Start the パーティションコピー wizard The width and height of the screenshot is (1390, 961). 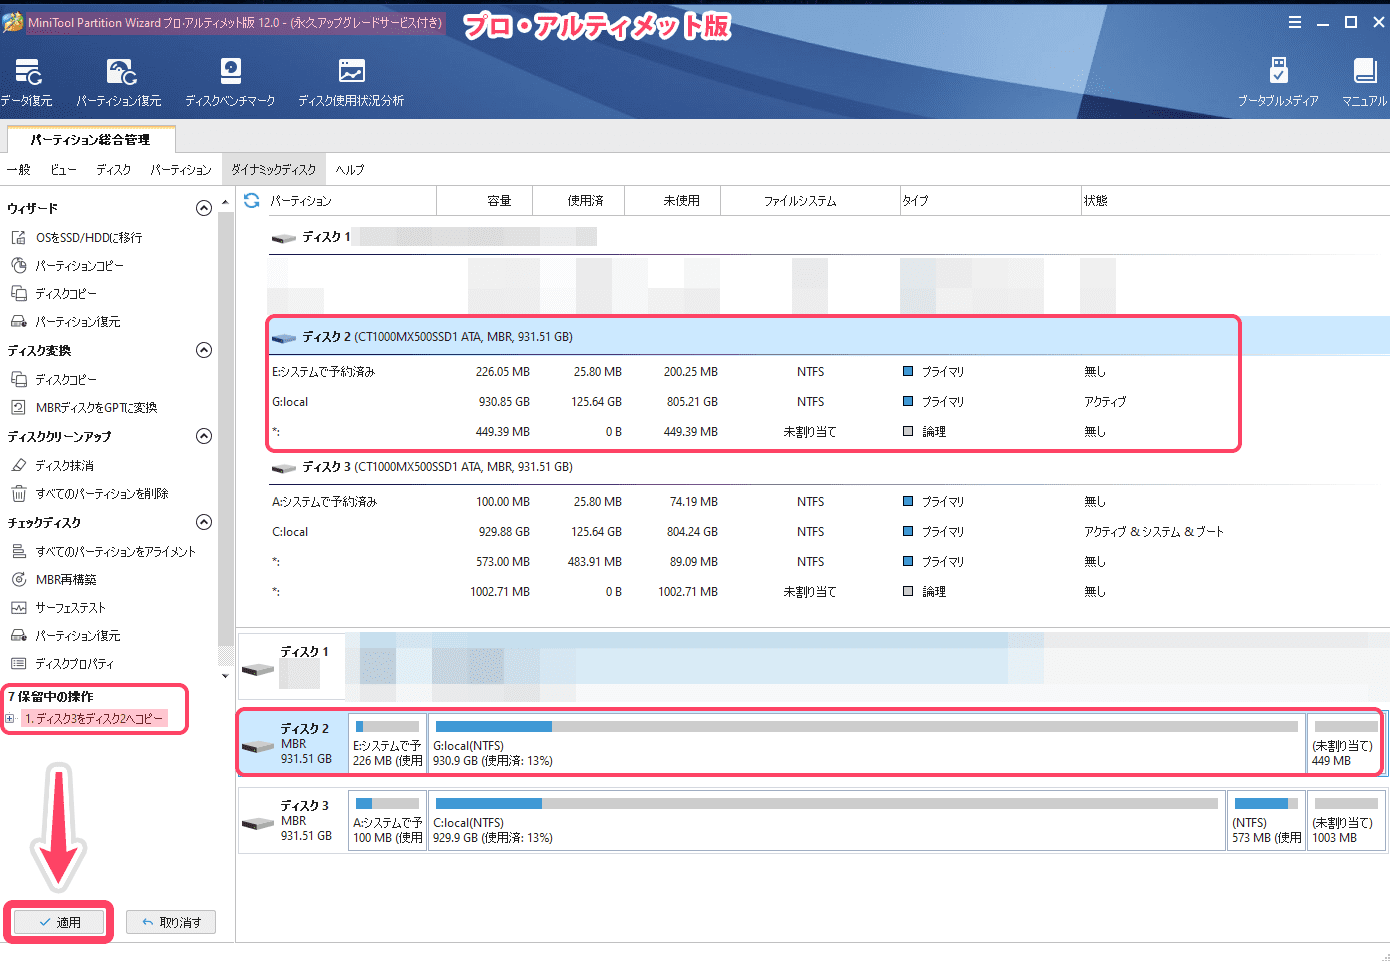point(80,265)
